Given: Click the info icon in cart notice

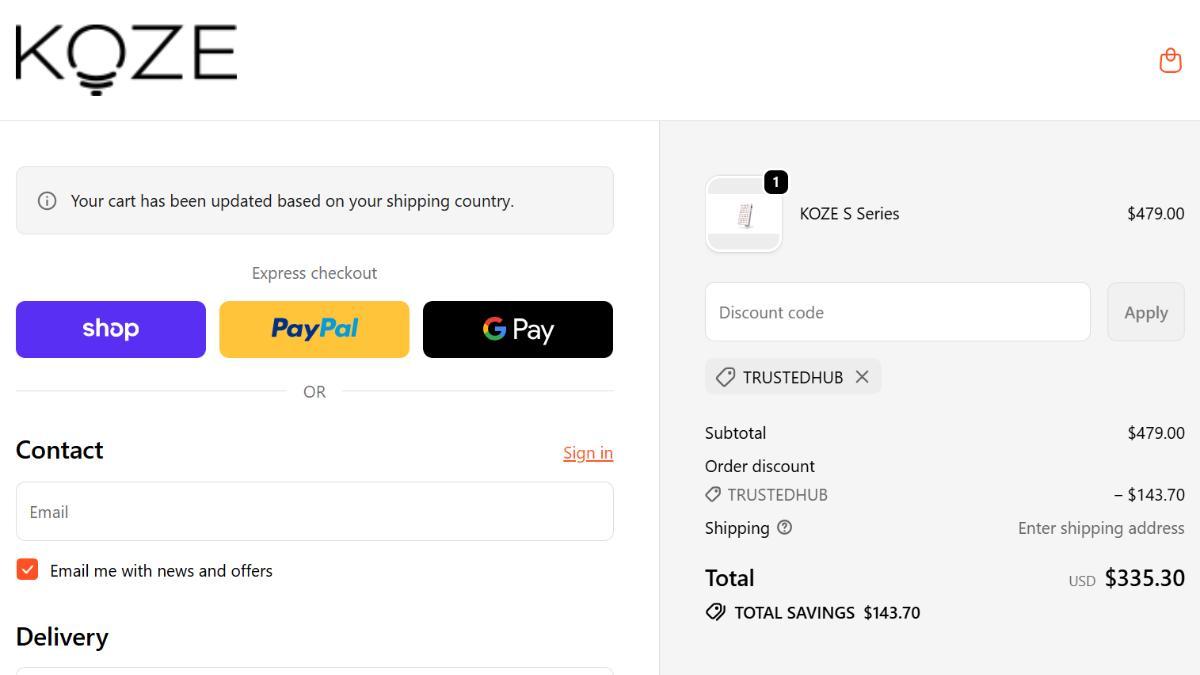Looking at the screenshot, I should [47, 201].
